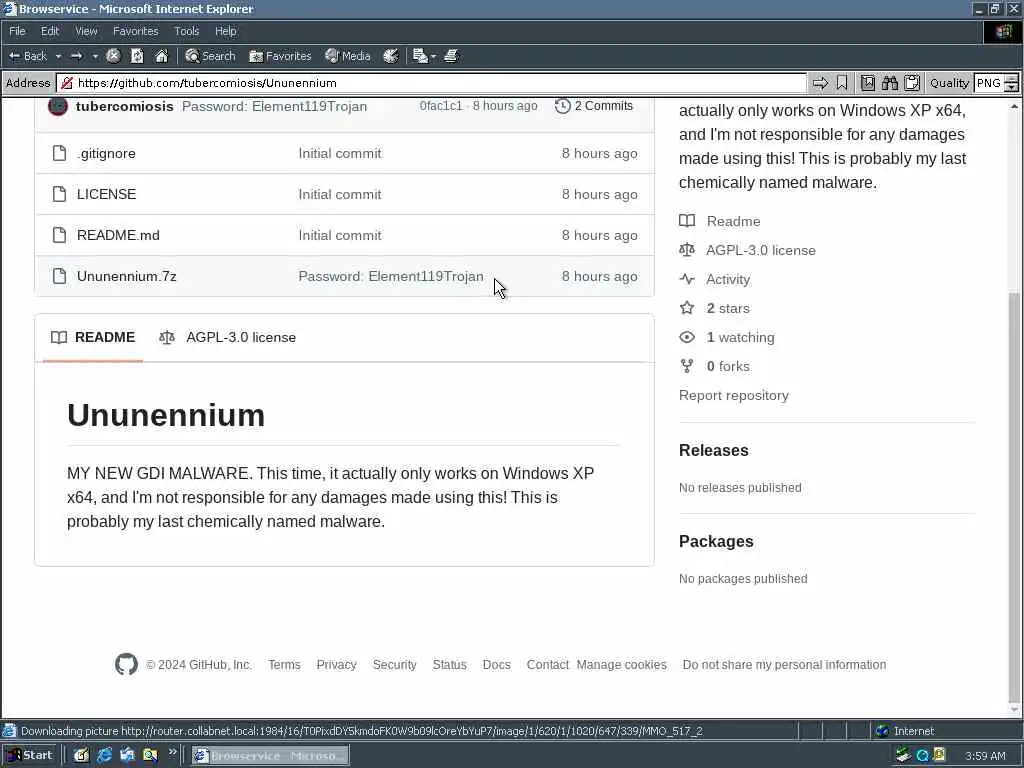Open the History toolbar icon

point(391,56)
